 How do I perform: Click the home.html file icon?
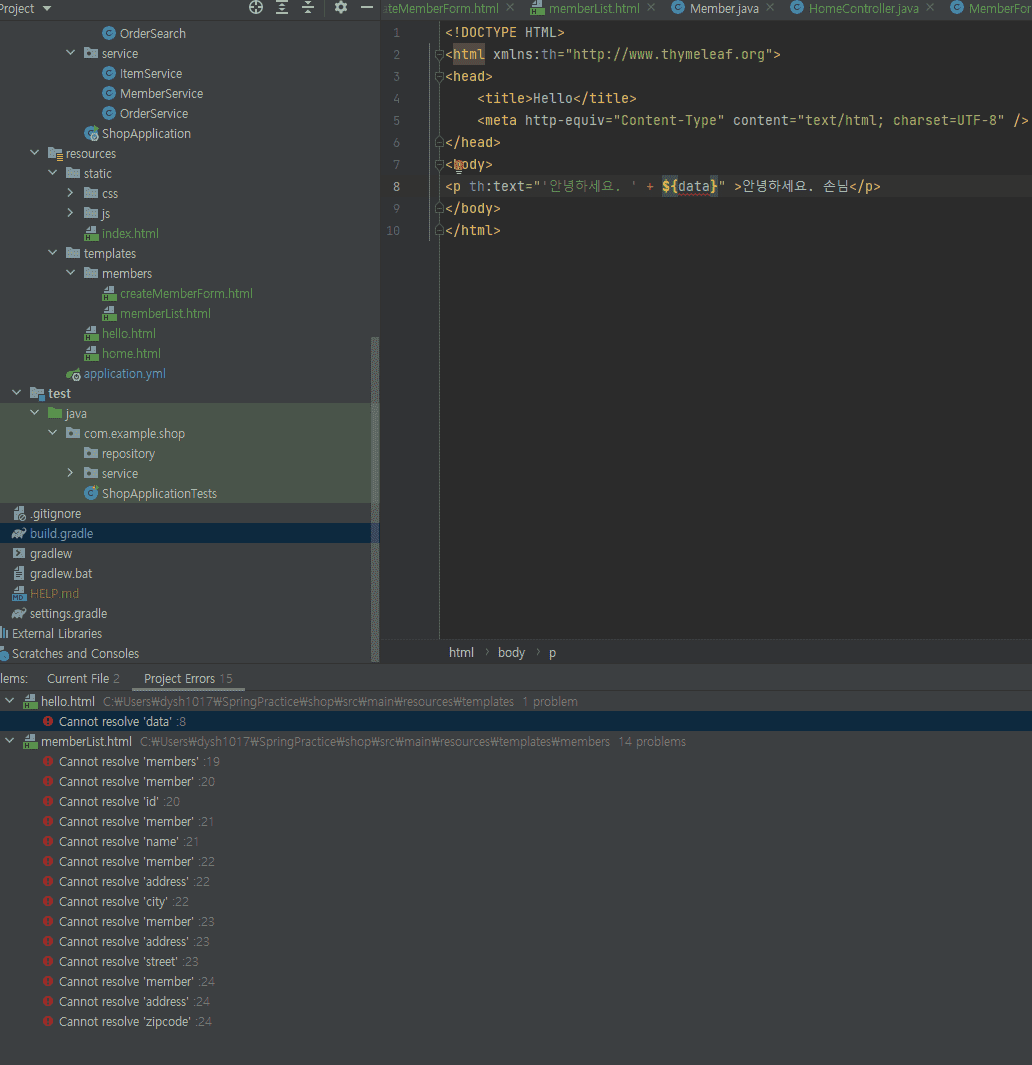(91, 353)
